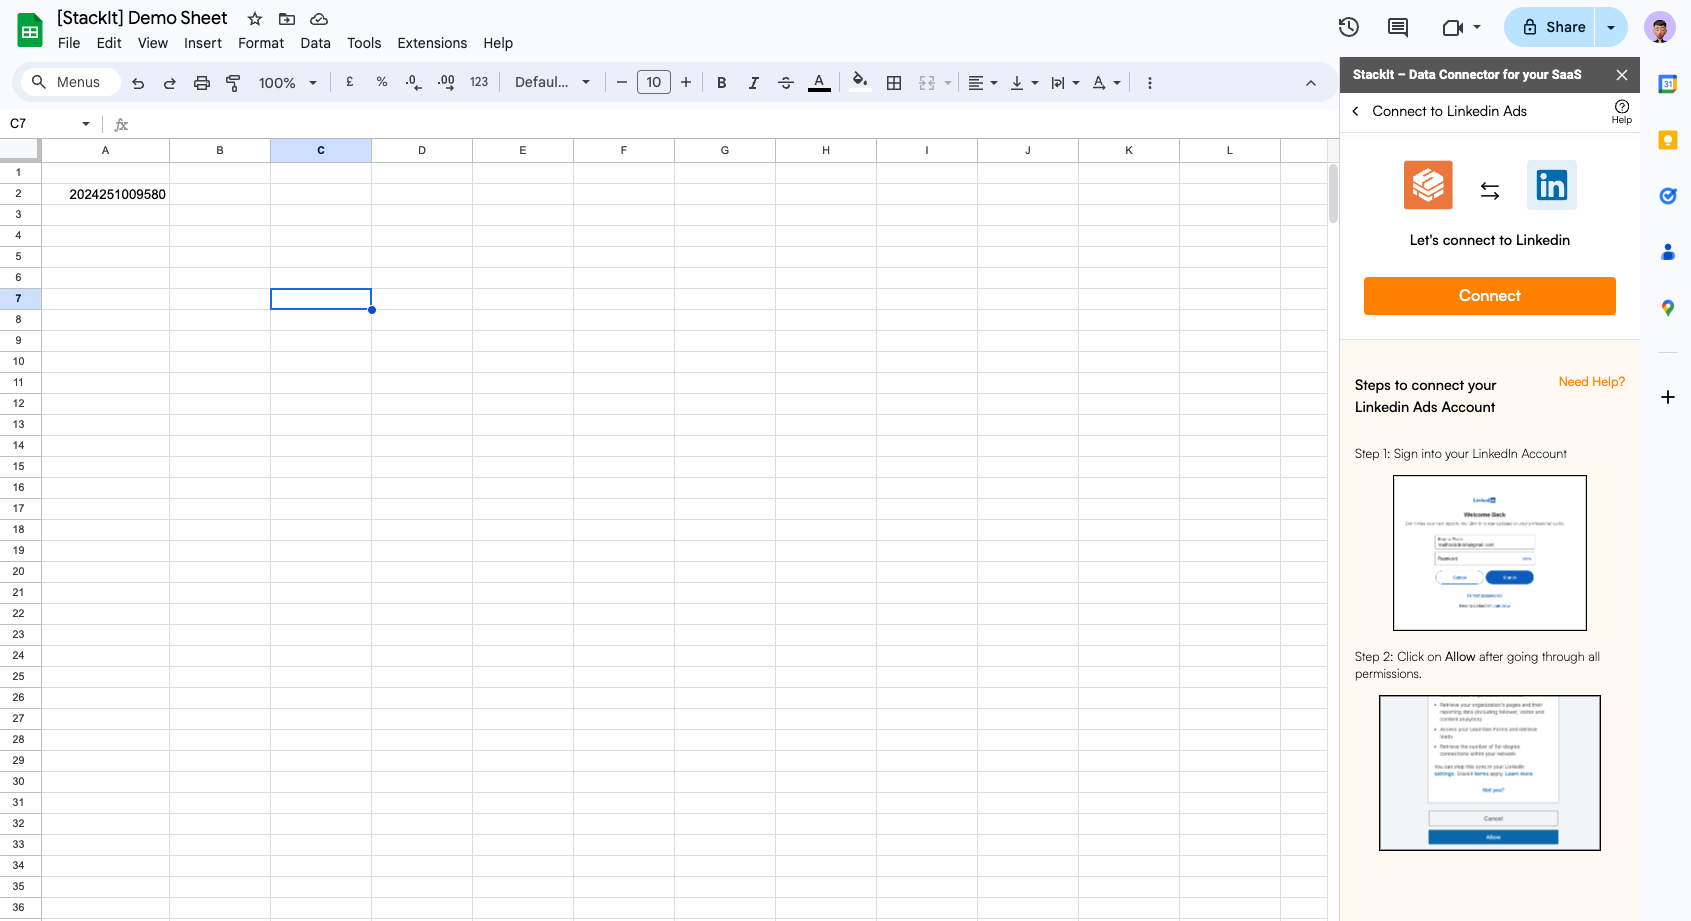
Task: Open the Google account avatar
Action: (1660, 27)
